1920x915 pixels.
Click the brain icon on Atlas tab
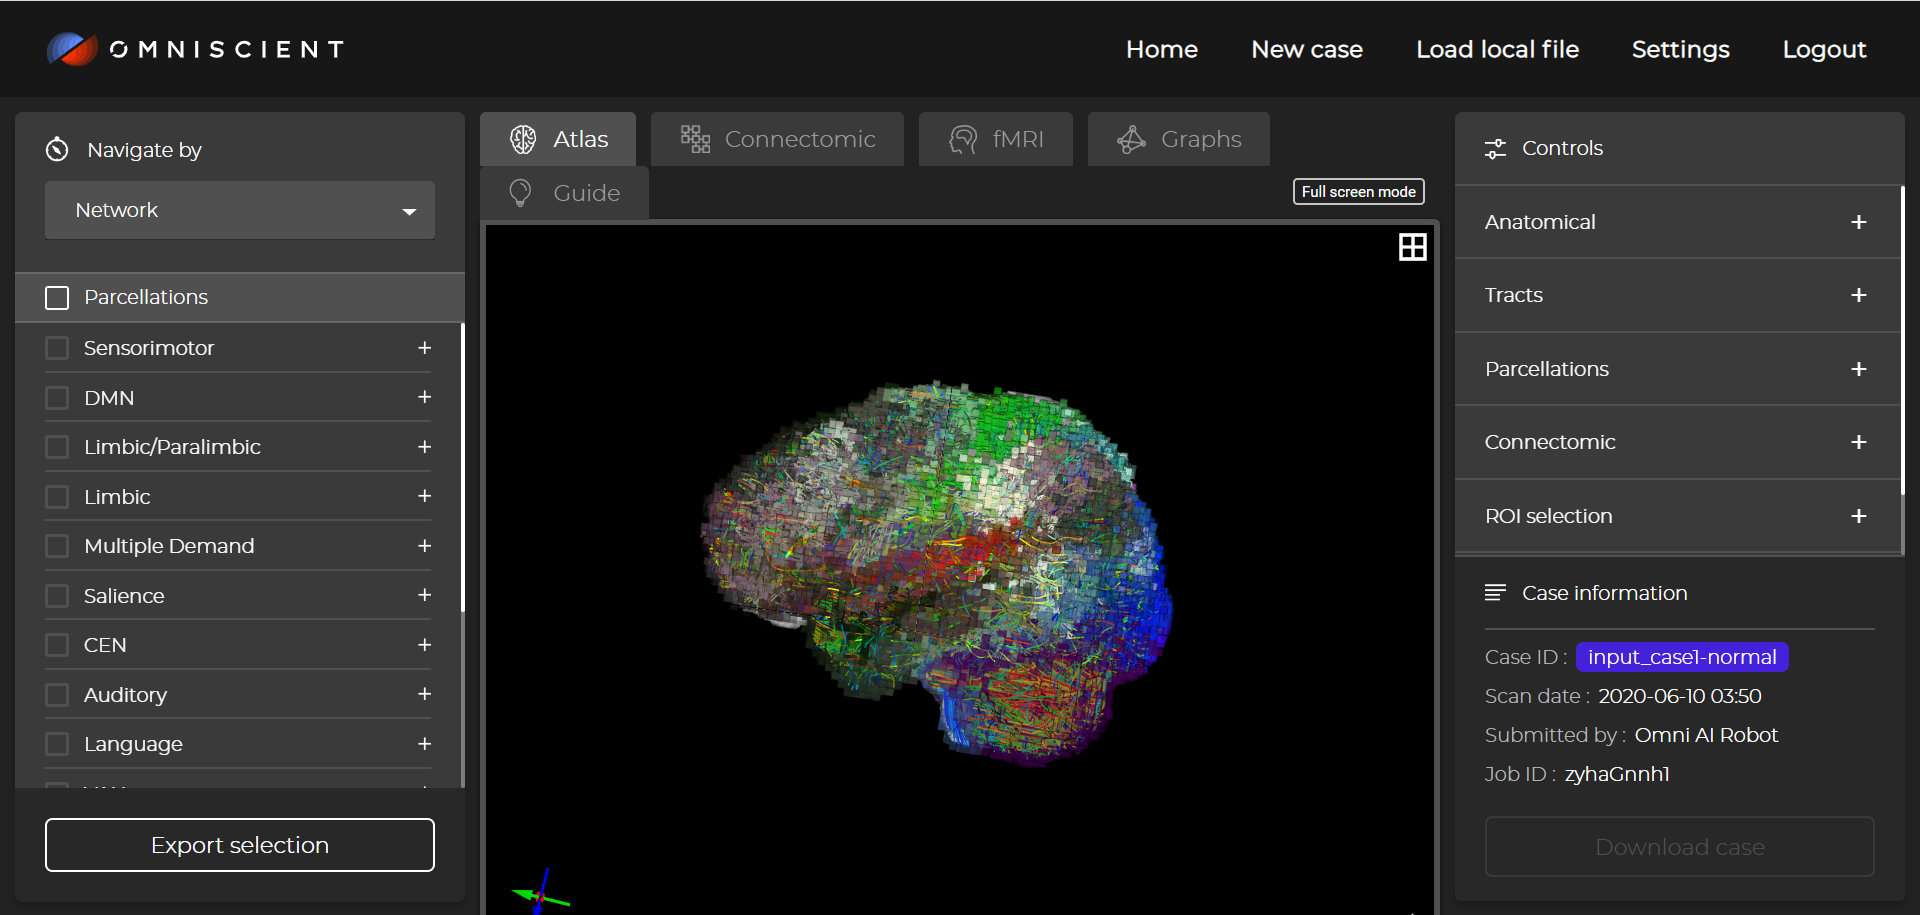click(x=523, y=140)
